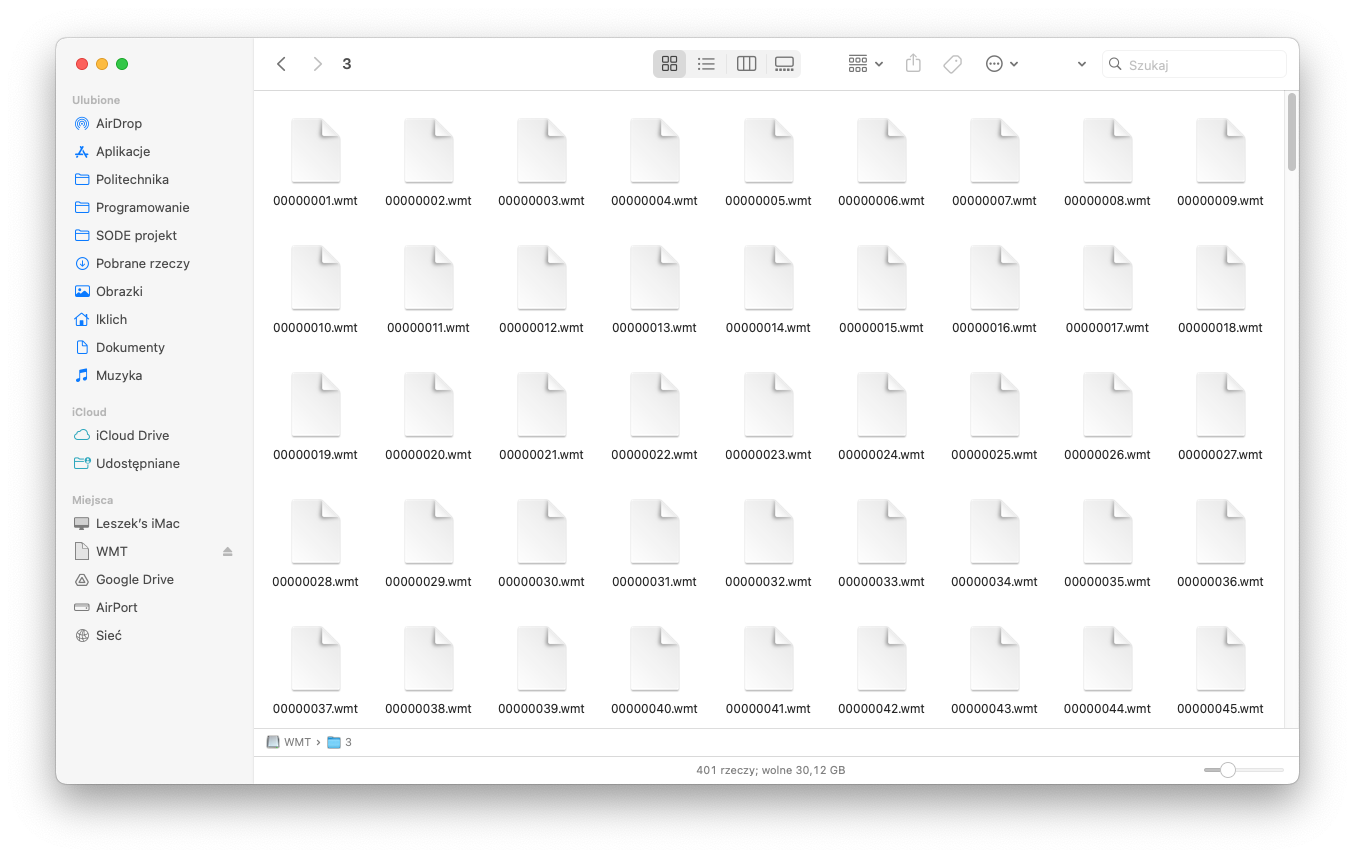1355x858 pixels.
Task: Click the 00000003.wmt file name label
Action: 541,201
